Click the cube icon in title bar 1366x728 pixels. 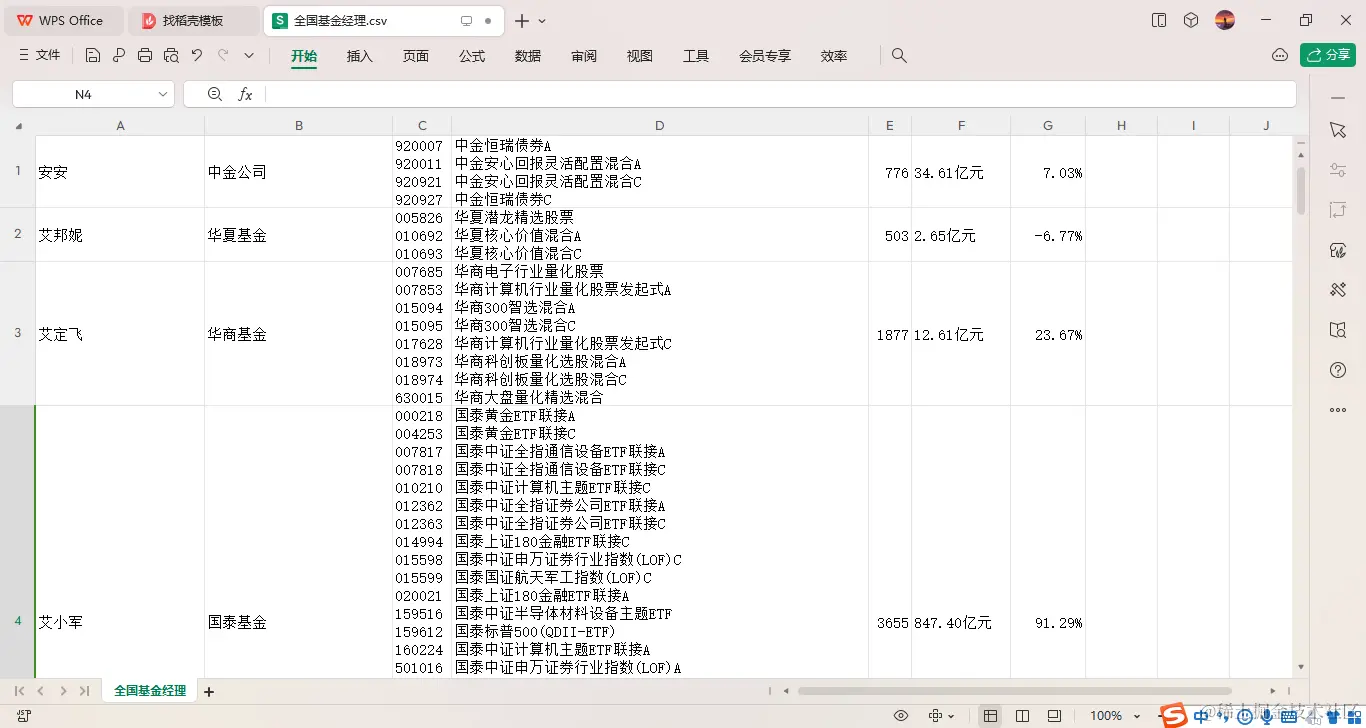pyautogui.click(x=1191, y=20)
